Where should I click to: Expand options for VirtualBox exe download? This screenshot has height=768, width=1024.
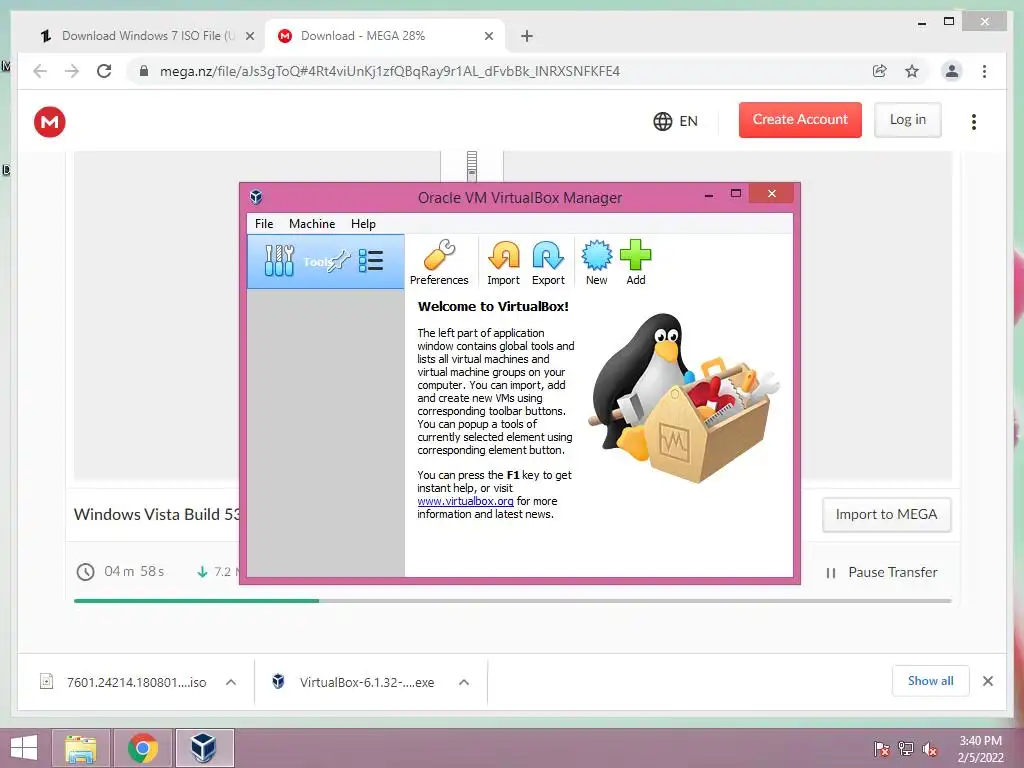click(464, 682)
